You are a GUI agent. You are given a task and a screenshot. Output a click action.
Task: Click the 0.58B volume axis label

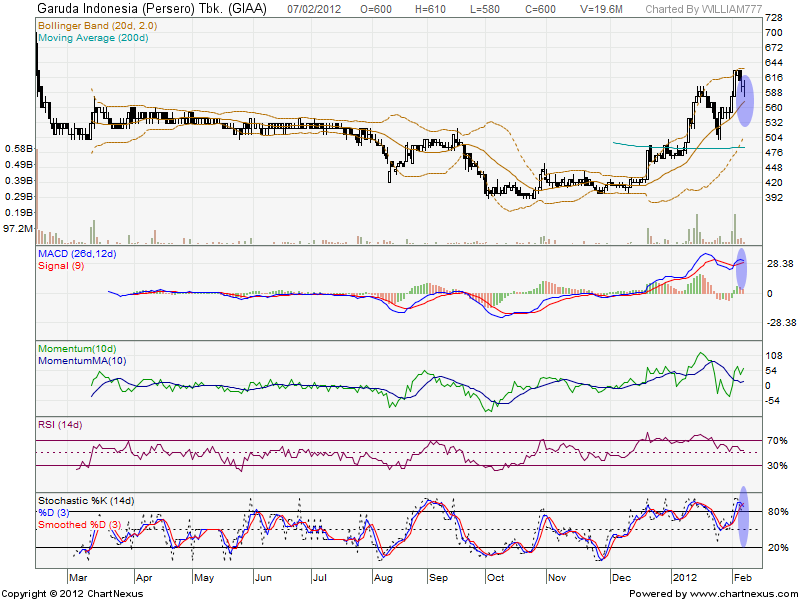19,149
